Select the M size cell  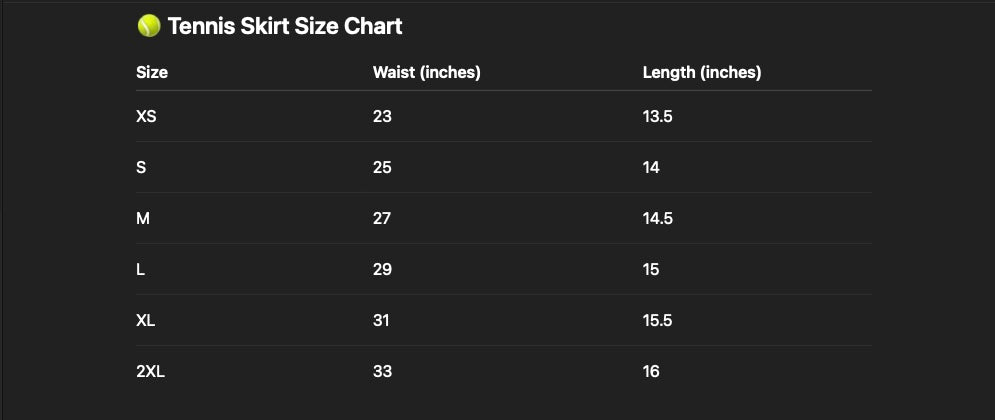point(143,218)
